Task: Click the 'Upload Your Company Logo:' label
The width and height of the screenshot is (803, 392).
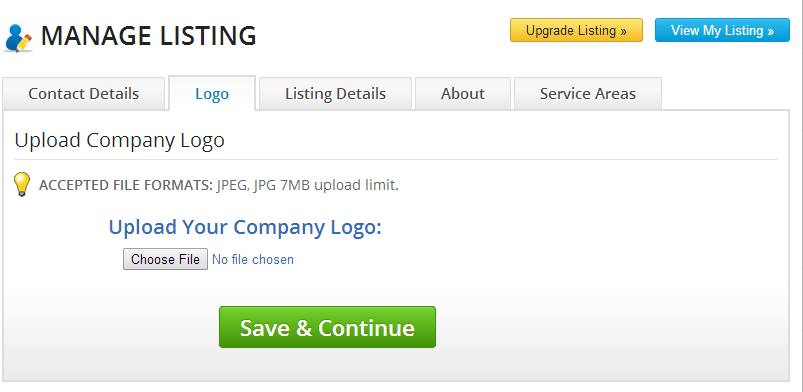Action: 245,227
